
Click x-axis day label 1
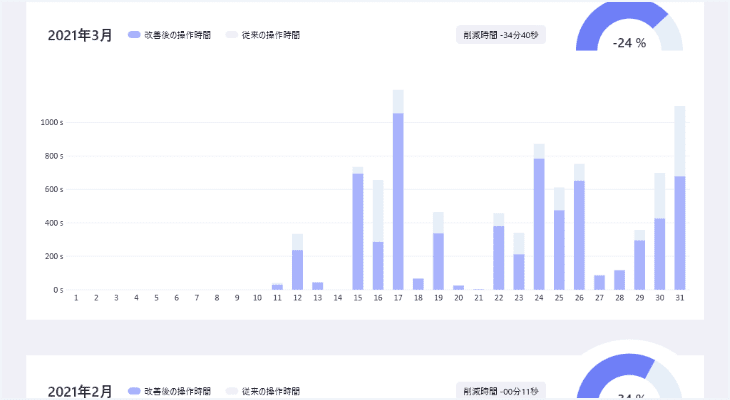click(76, 298)
